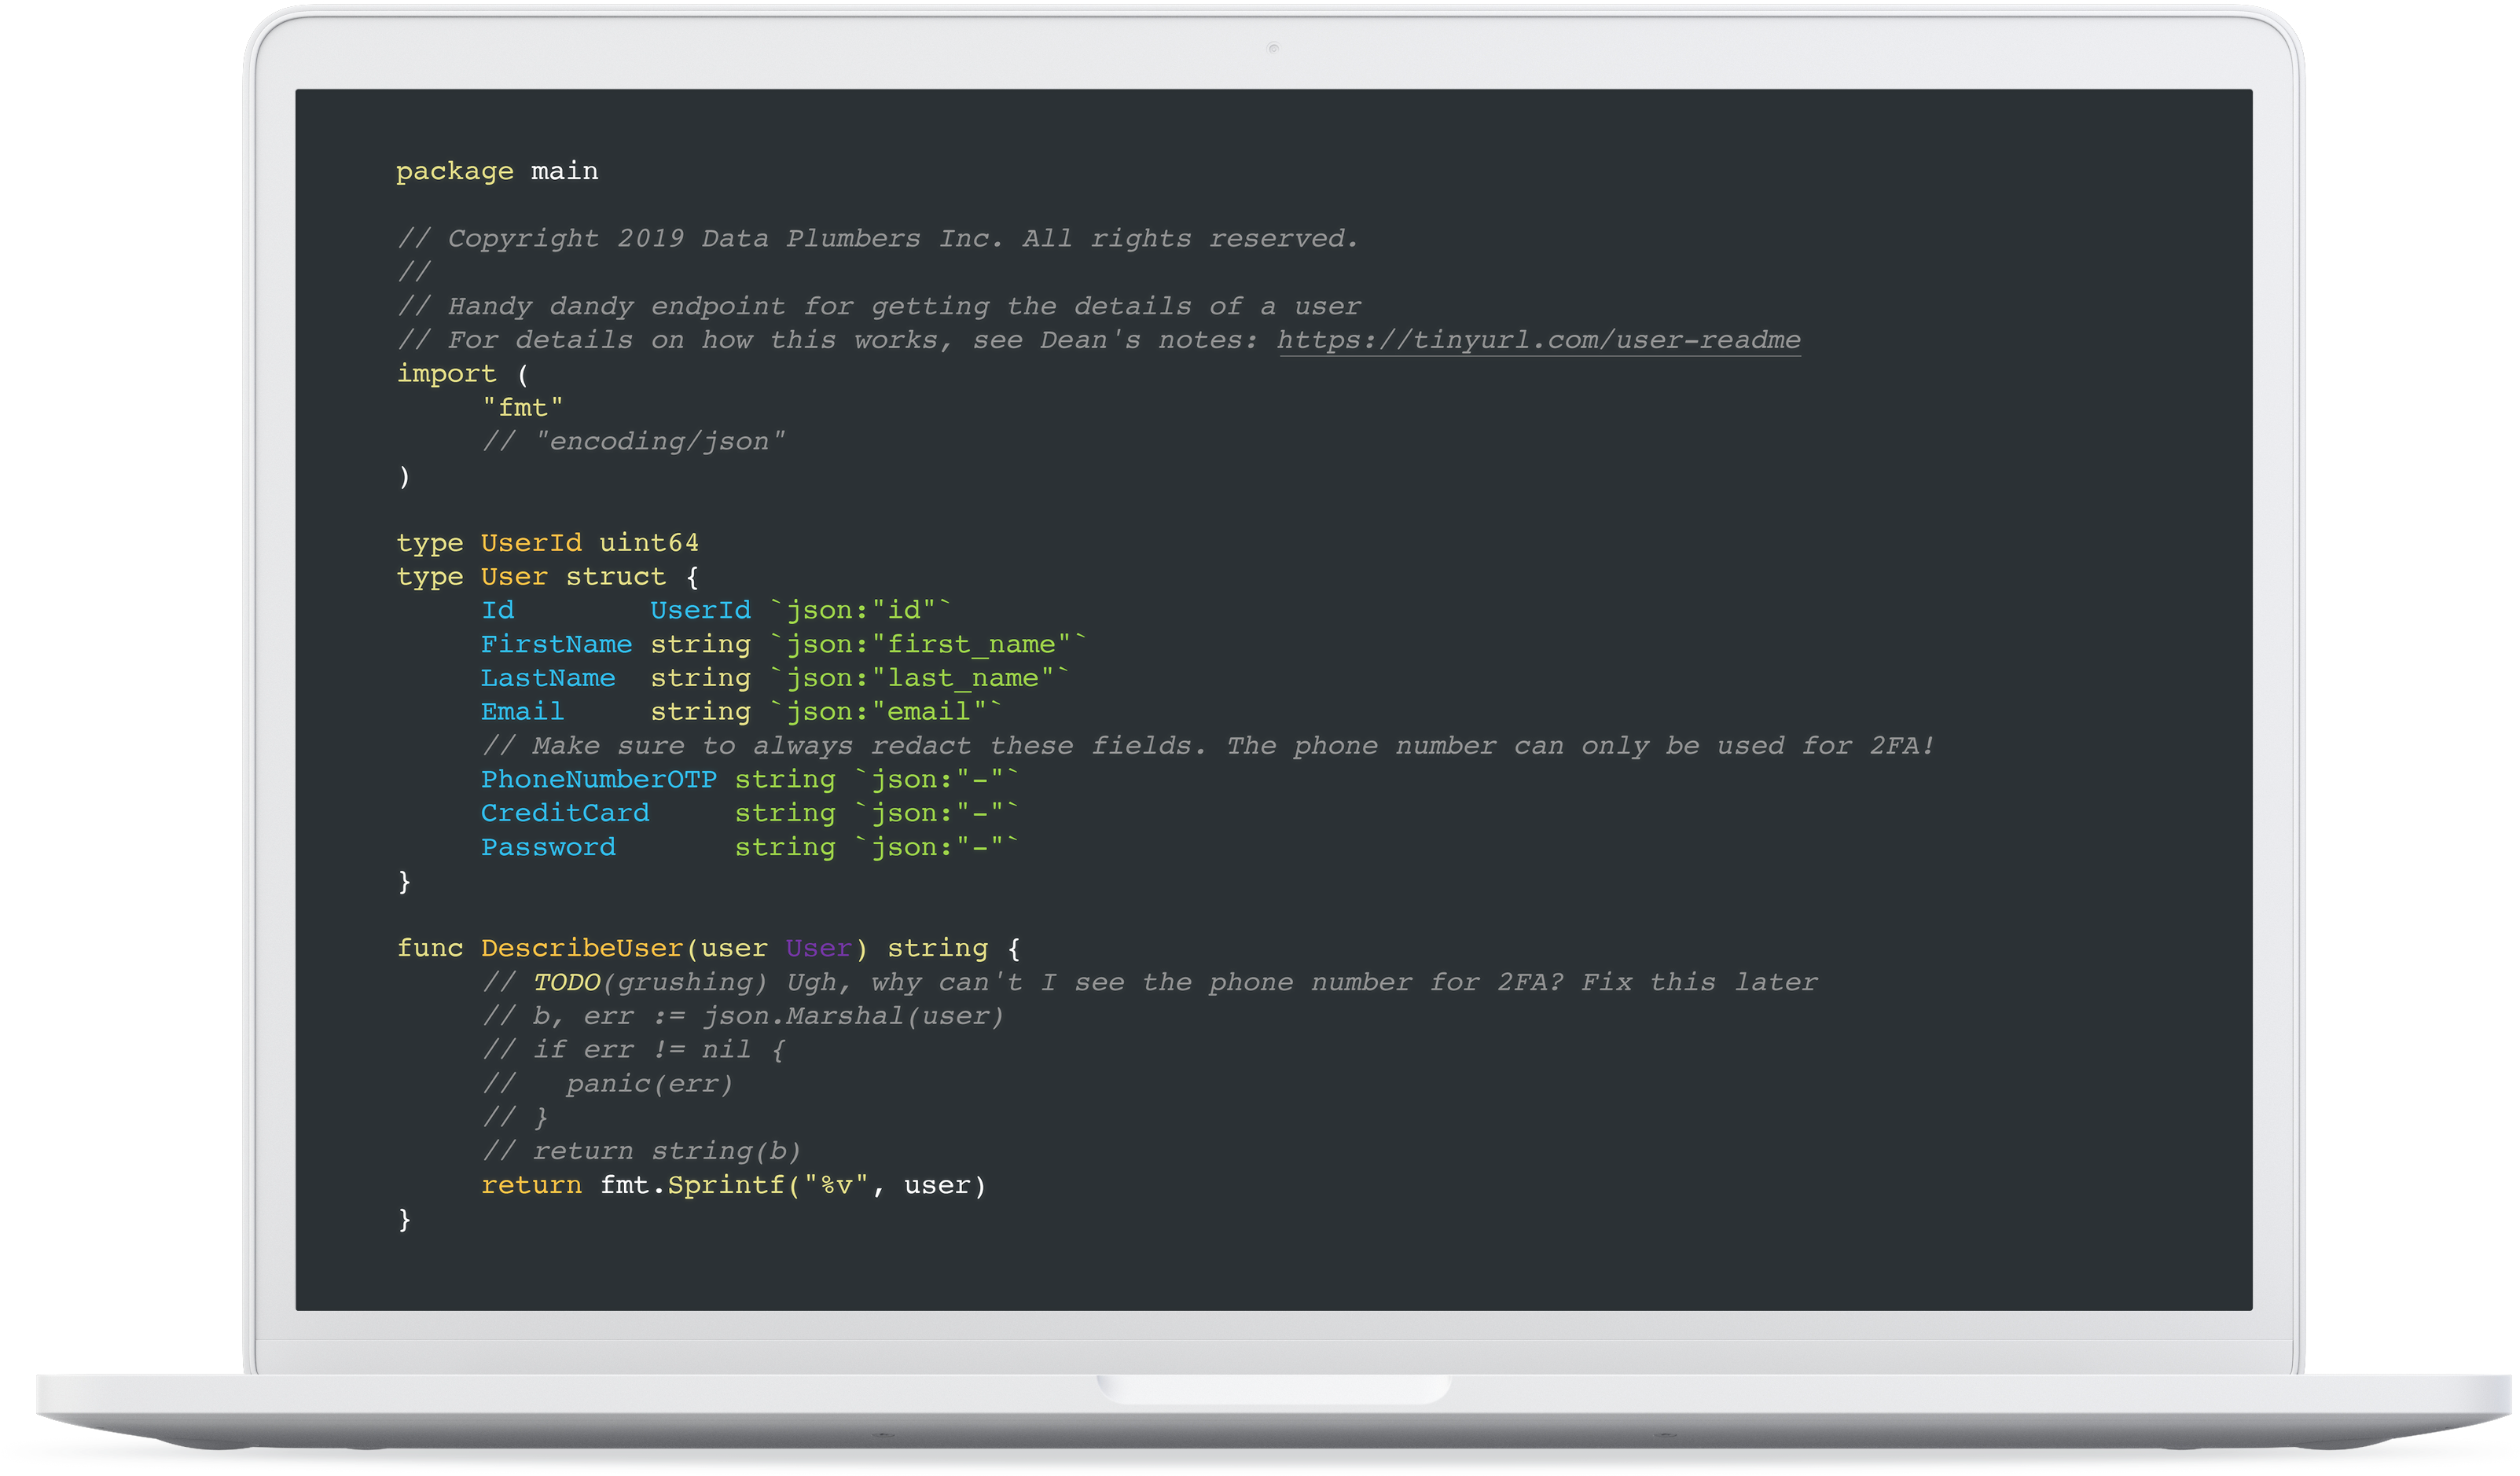Click the commented "encoding/json" import
Image resolution: width=2520 pixels, height=1476 pixels.
pyautogui.click(x=634, y=441)
